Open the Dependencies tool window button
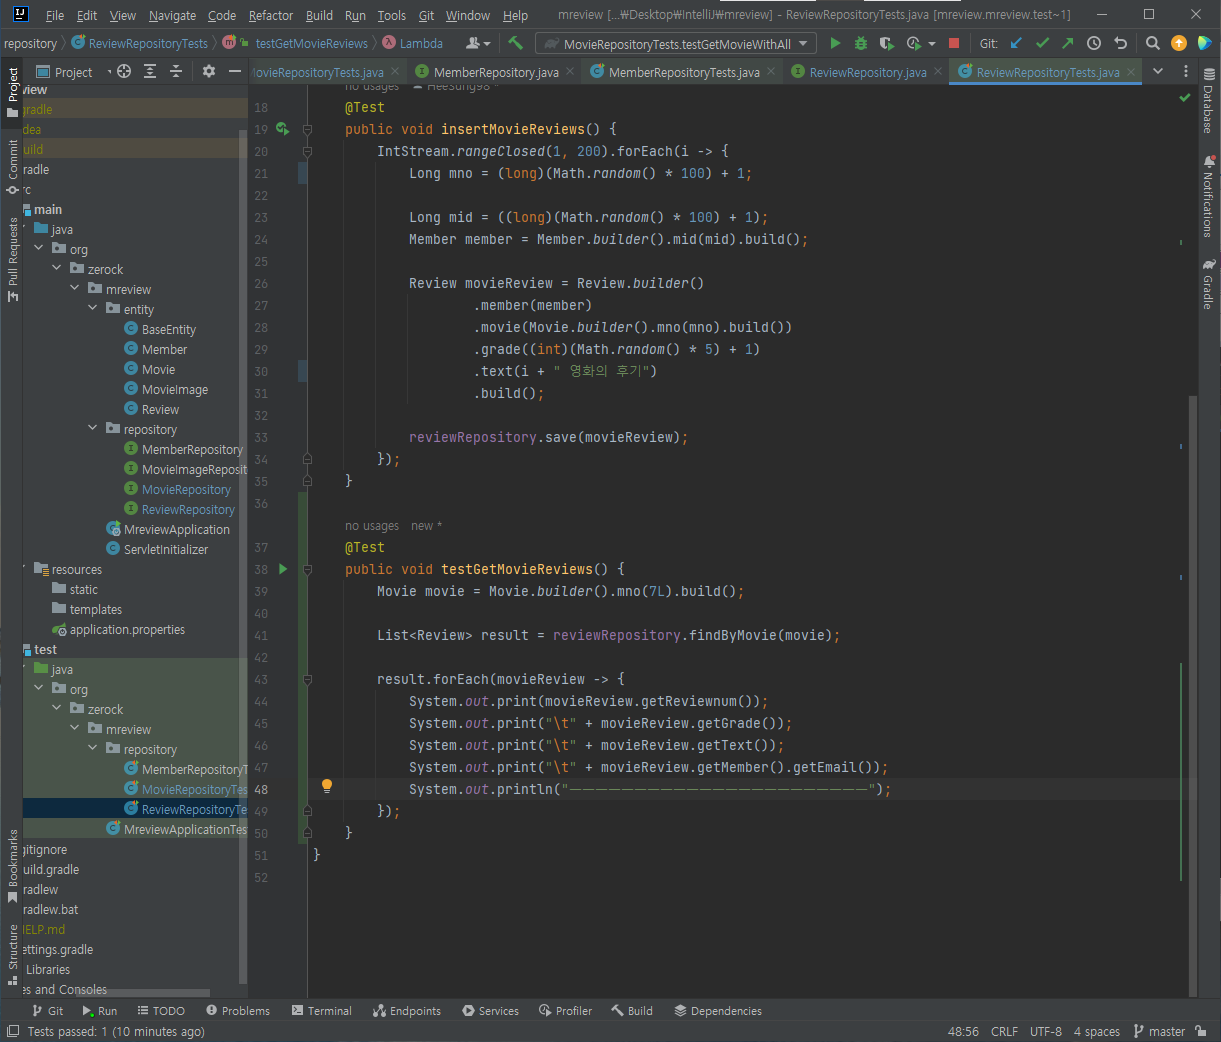Screen dimensions: 1221x1042 pyautogui.click(x=718, y=1011)
